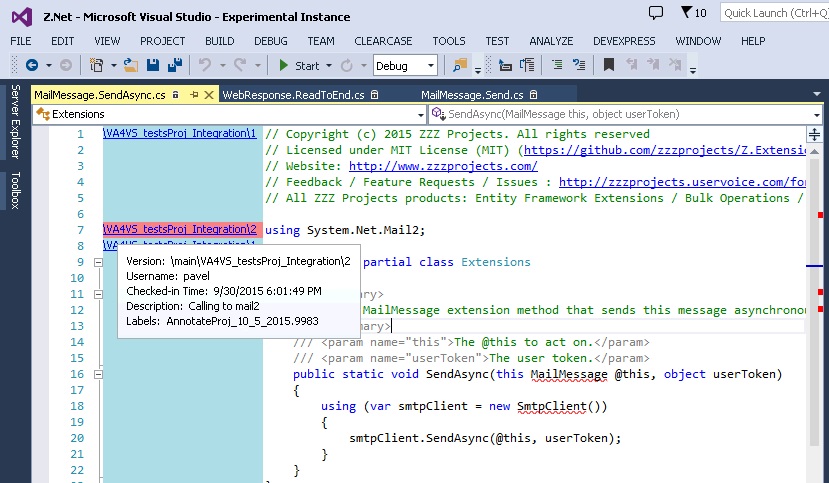Switch to WebResponse.ReadToEnd.cs tab
The image size is (829, 483).
(x=293, y=95)
